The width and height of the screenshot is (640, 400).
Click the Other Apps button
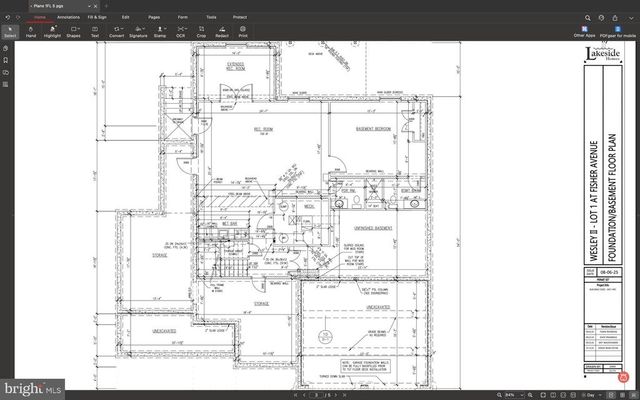pyautogui.click(x=584, y=29)
